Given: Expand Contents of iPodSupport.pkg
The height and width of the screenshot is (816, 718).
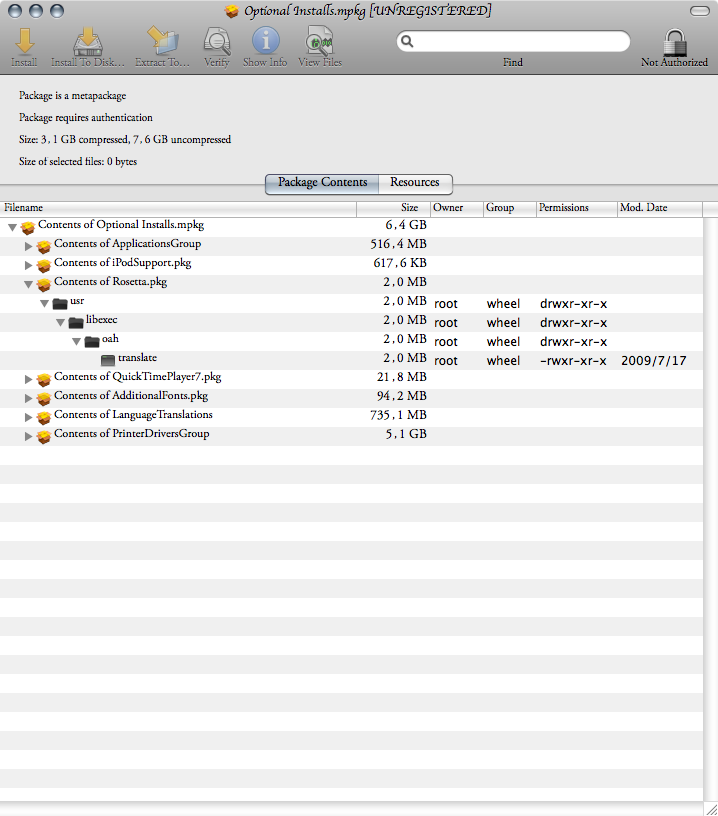Looking at the screenshot, I should point(29,265).
